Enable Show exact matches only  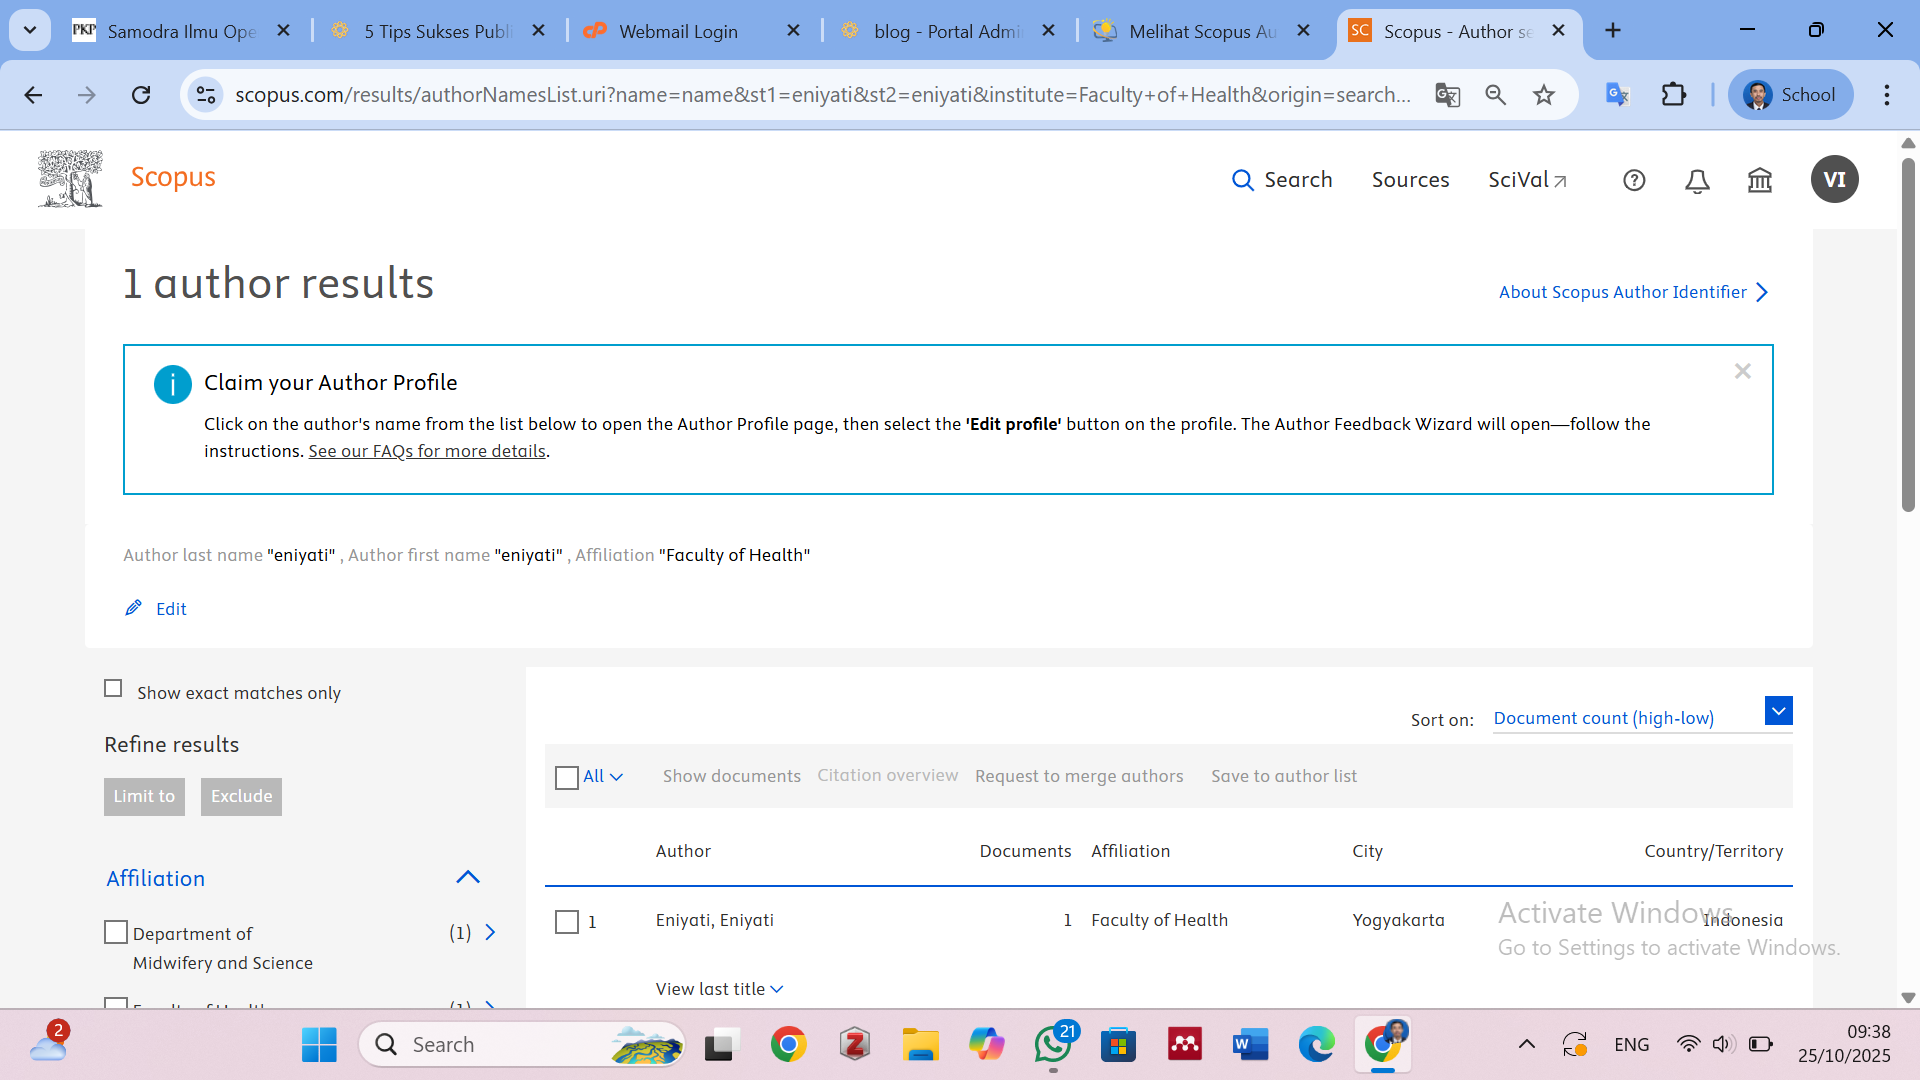point(113,688)
